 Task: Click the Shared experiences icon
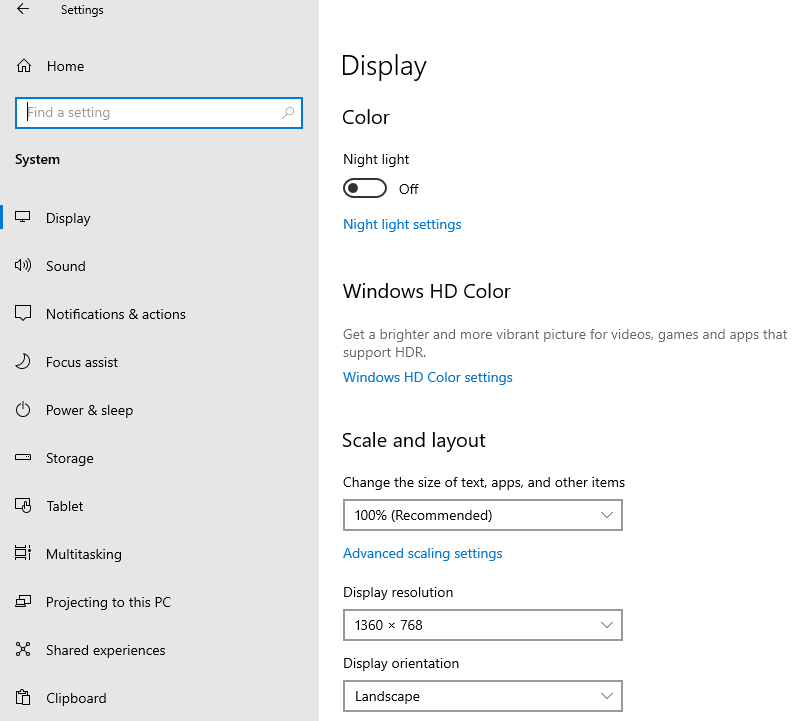point(23,649)
